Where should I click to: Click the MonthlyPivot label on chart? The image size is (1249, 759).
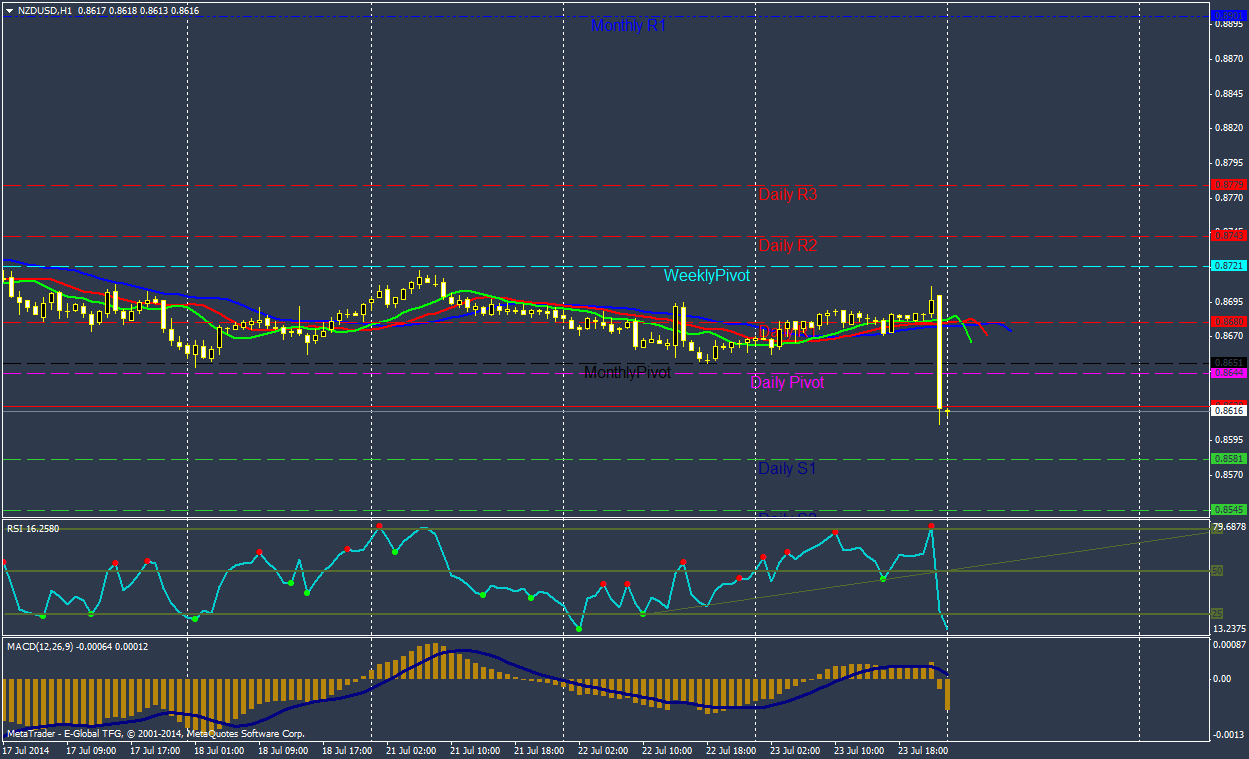(627, 372)
